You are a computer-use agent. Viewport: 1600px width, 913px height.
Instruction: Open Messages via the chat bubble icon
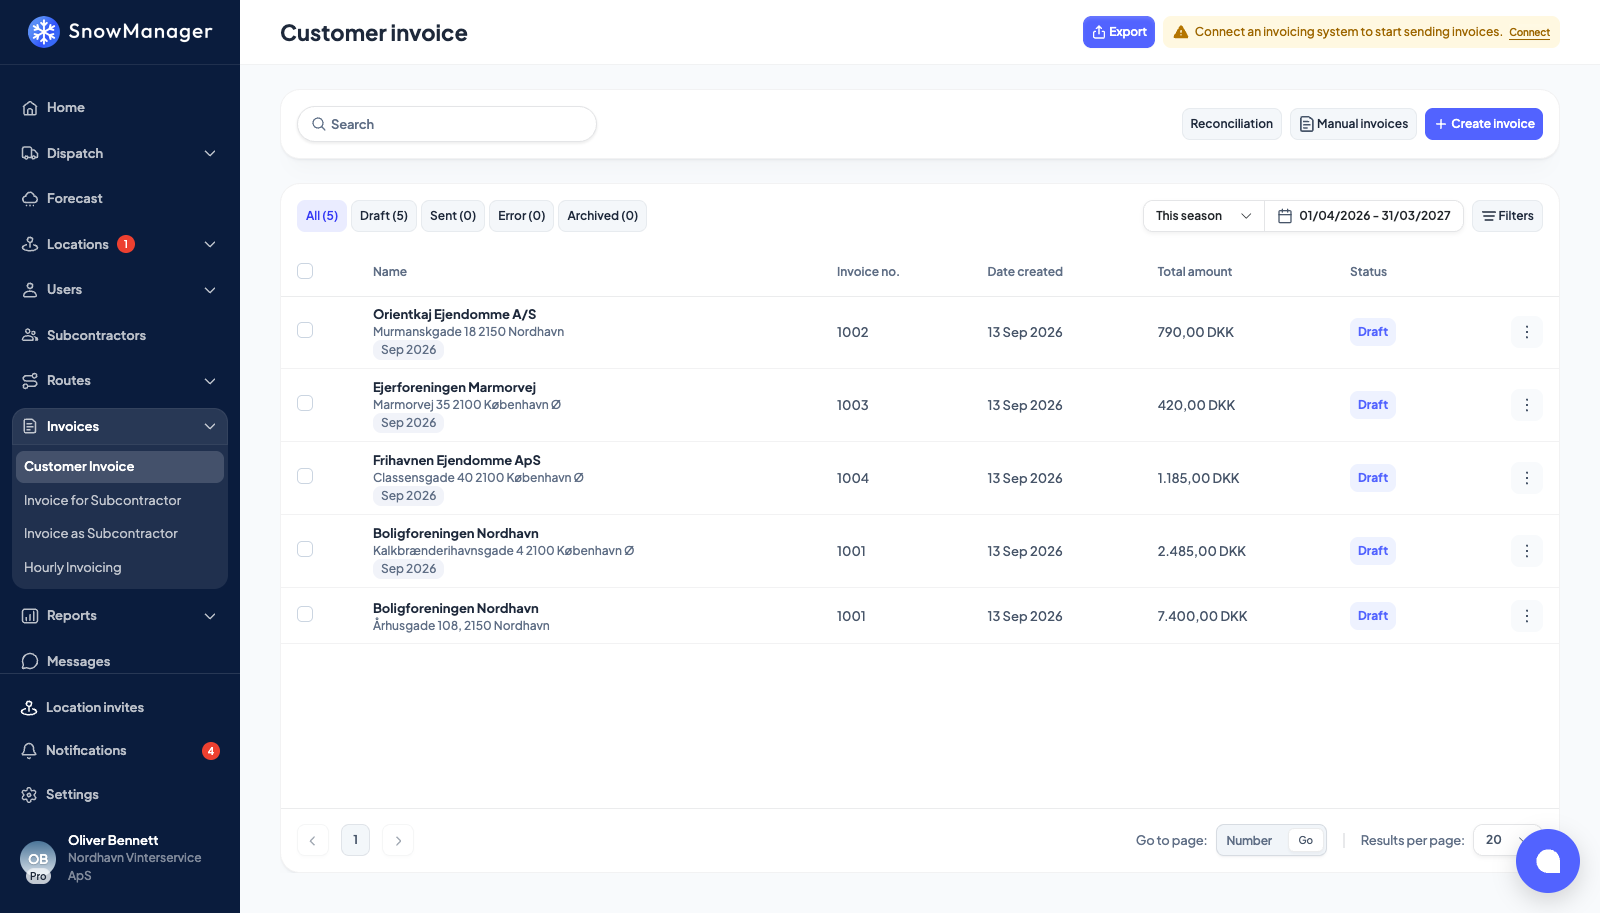(x=30, y=661)
